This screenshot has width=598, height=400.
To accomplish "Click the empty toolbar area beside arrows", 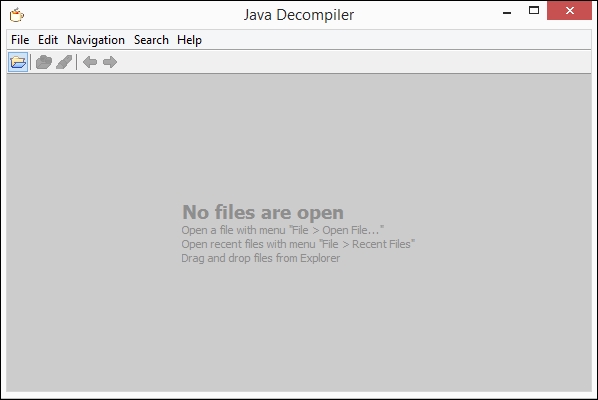I will (x=355, y=62).
